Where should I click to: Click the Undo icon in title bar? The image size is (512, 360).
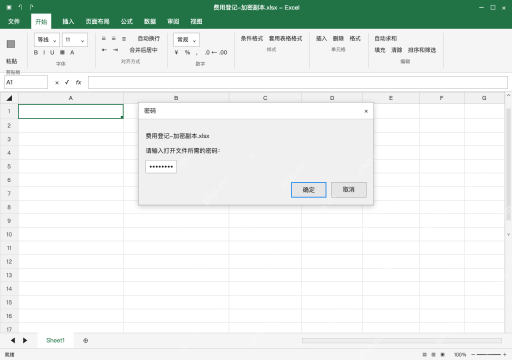point(20,7)
